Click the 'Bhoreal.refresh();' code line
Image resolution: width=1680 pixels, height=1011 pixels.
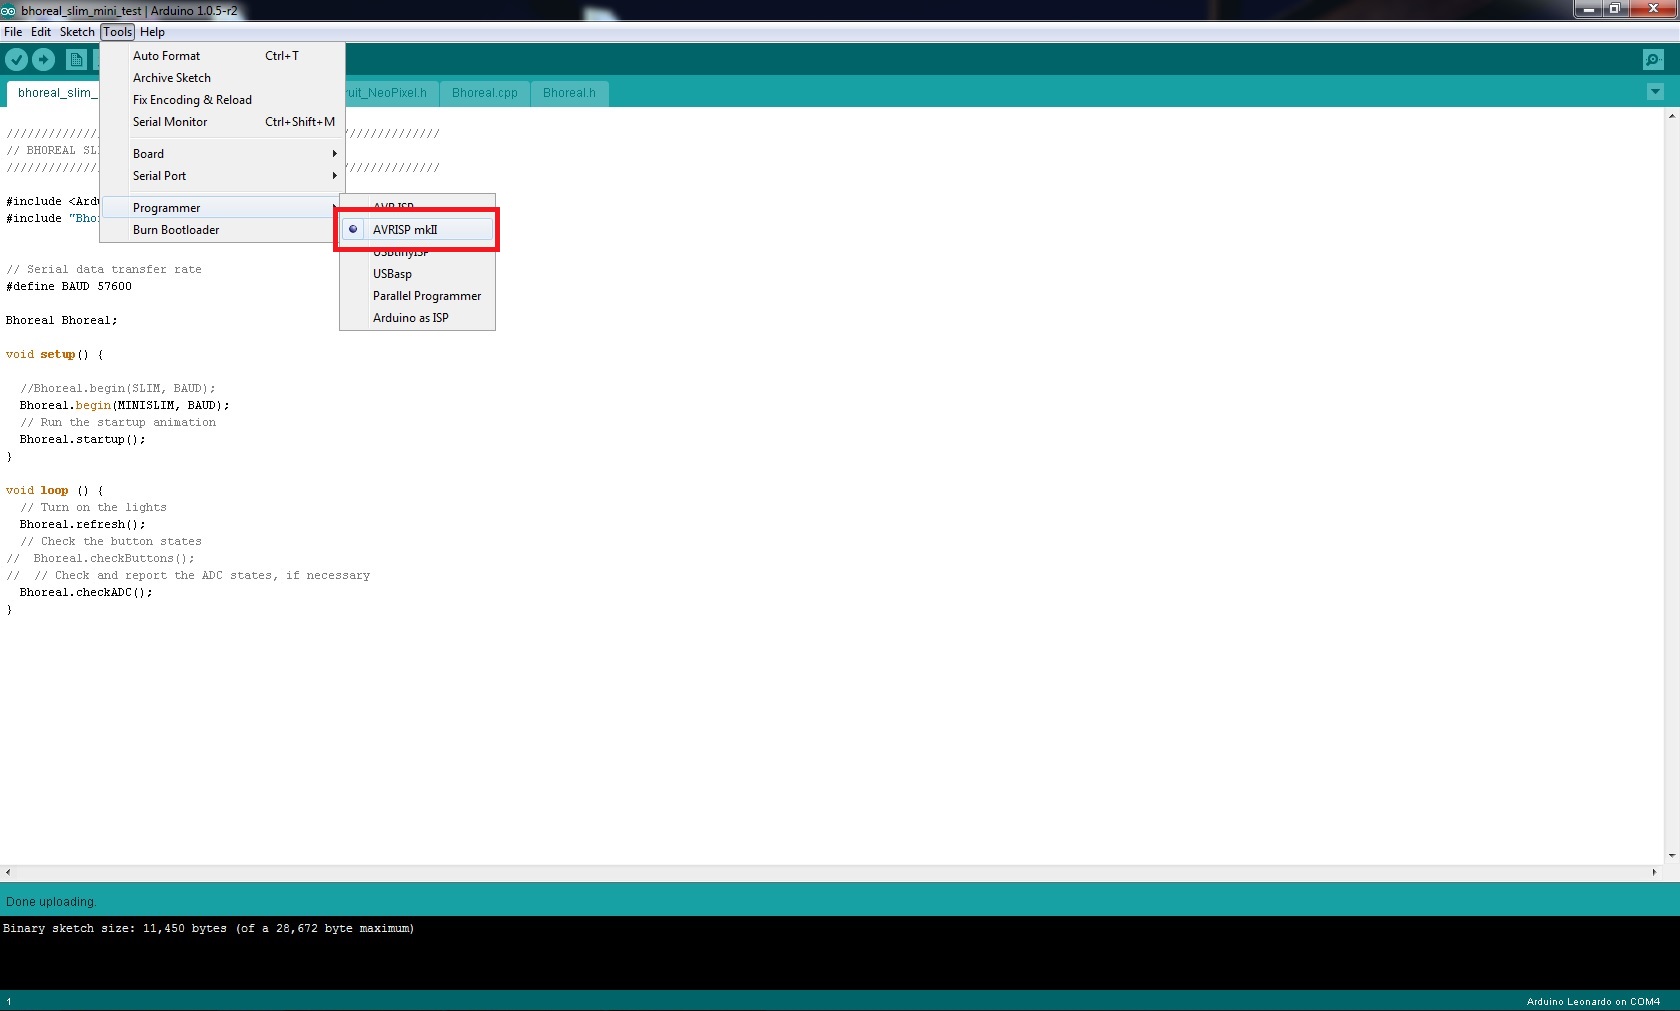pyautogui.click(x=82, y=524)
